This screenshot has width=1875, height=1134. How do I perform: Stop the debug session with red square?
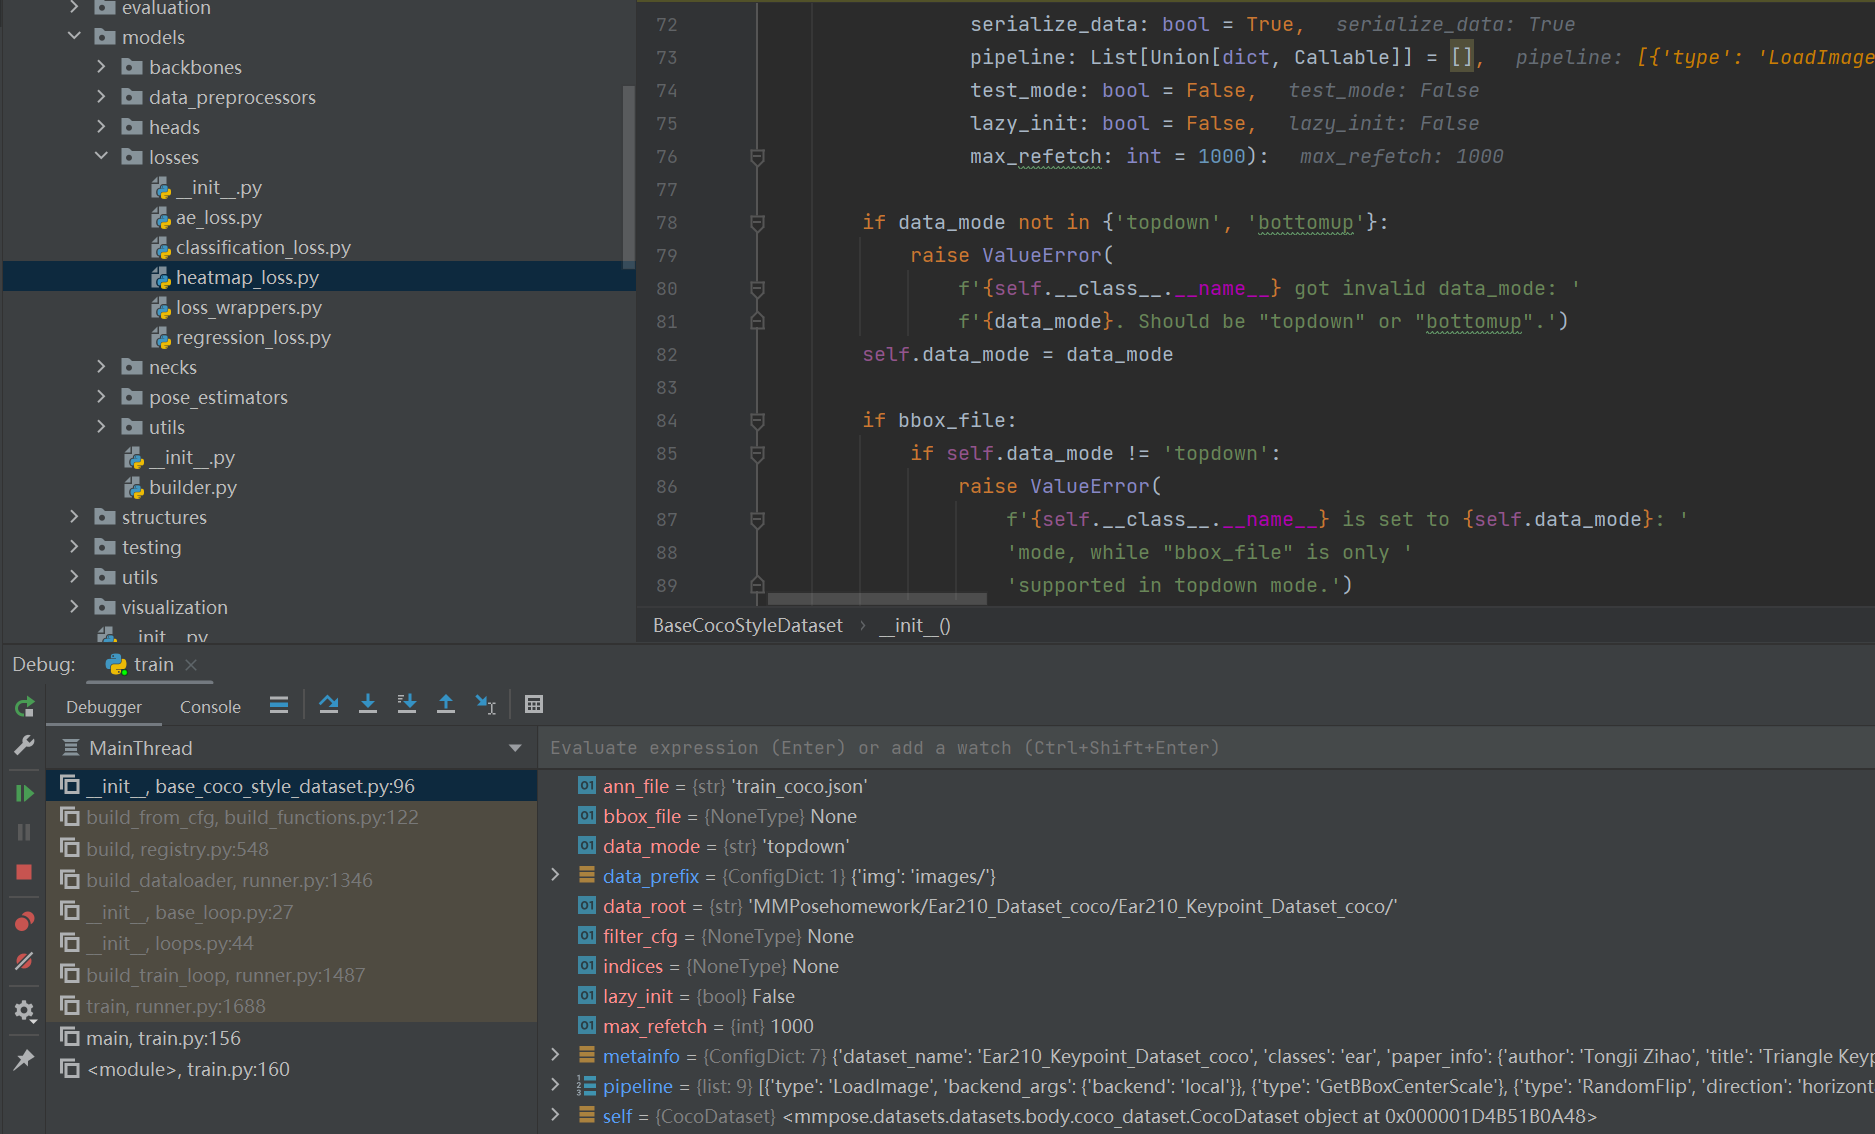(25, 872)
